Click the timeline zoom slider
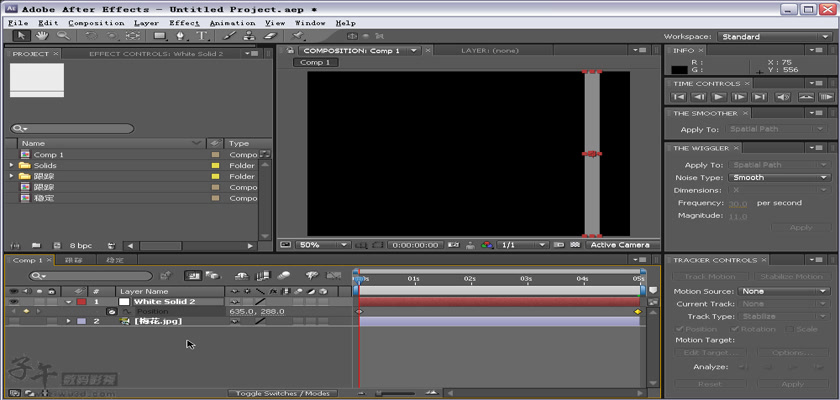Image resolution: width=840 pixels, height=400 pixels. [x=396, y=394]
